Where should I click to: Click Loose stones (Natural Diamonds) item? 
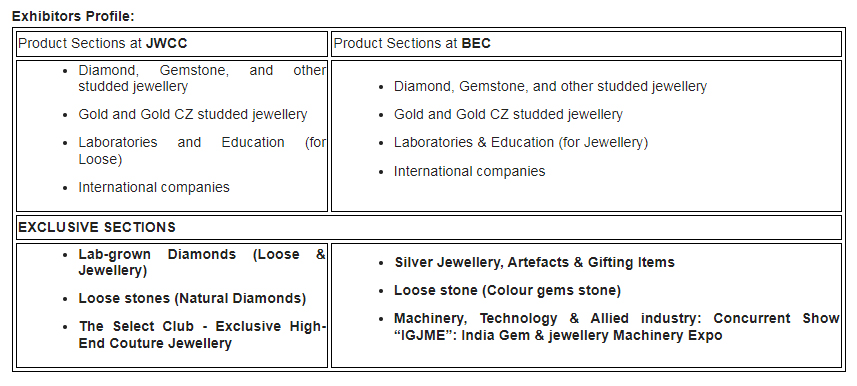(x=192, y=299)
